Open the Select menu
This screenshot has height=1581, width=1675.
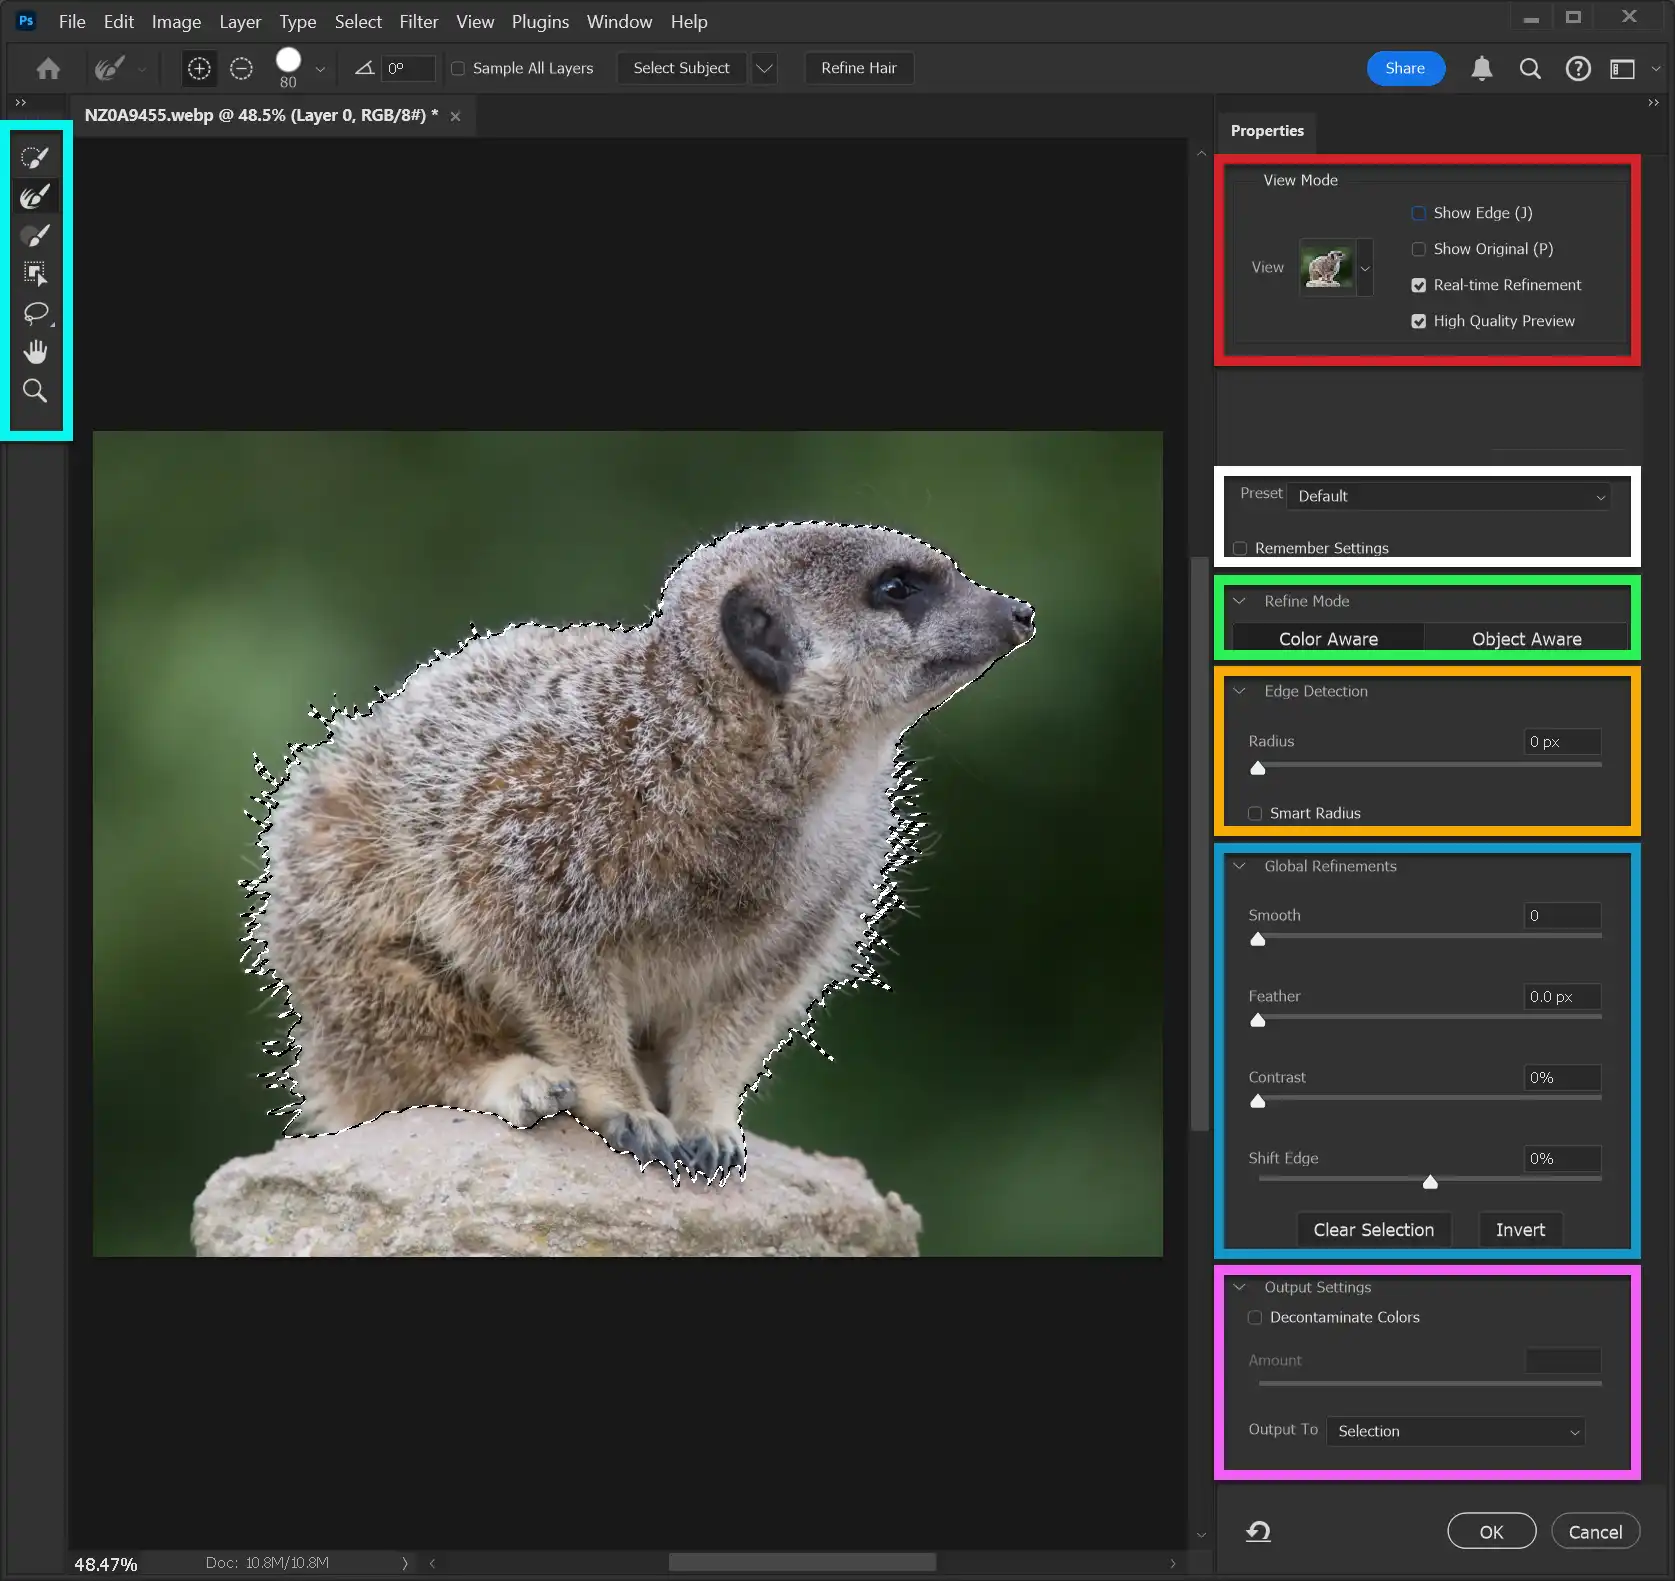[357, 21]
